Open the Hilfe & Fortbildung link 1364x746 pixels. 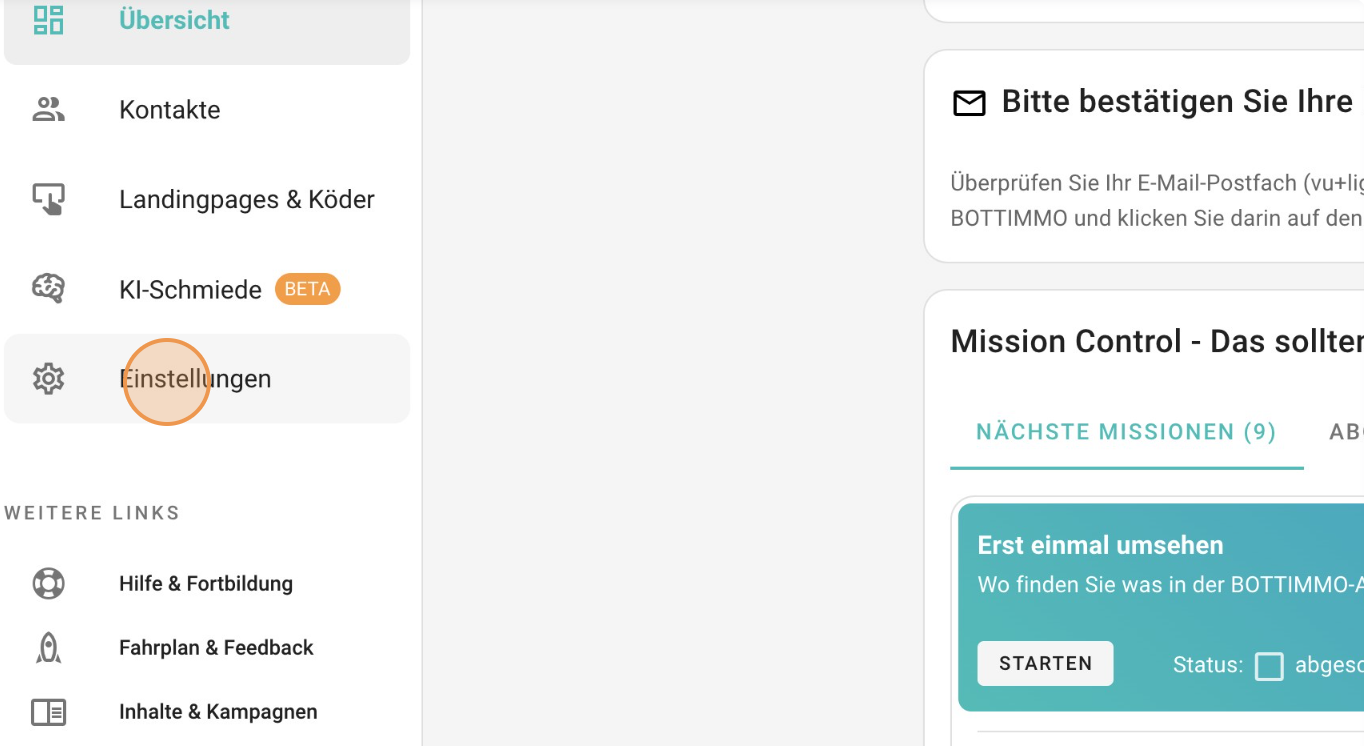click(x=206, y=583)
